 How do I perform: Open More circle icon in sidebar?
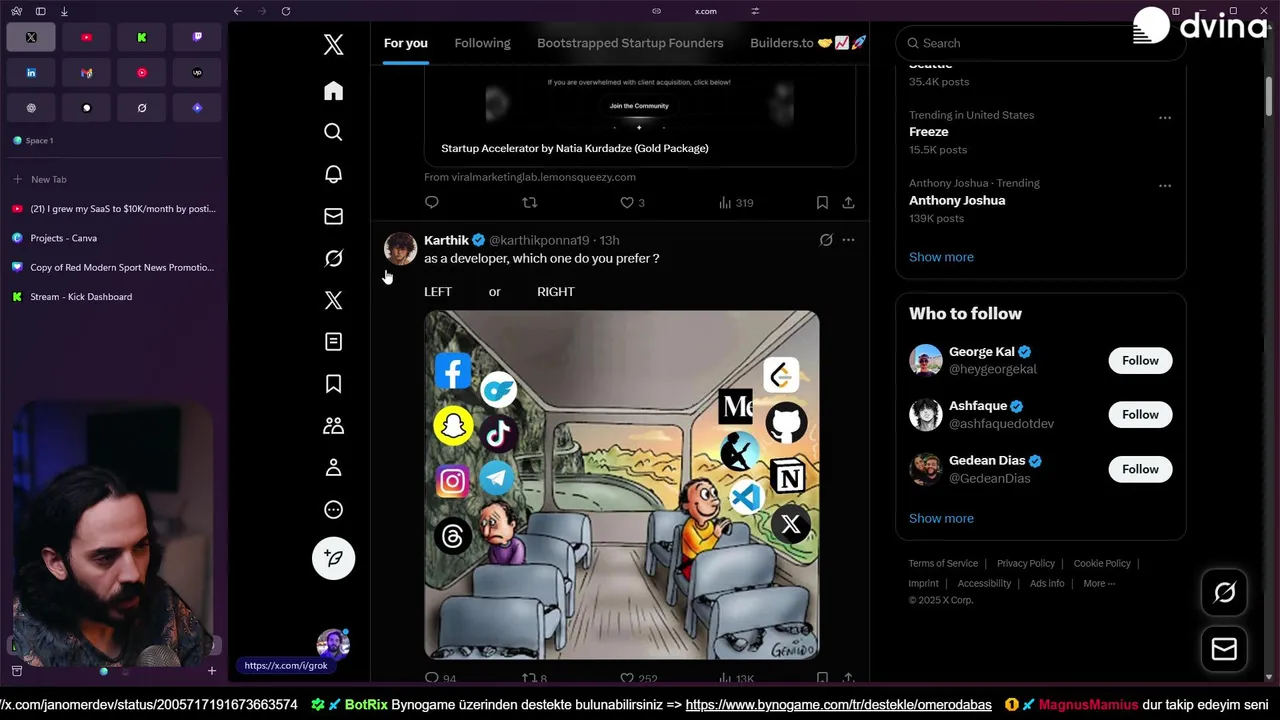(334, 510)
